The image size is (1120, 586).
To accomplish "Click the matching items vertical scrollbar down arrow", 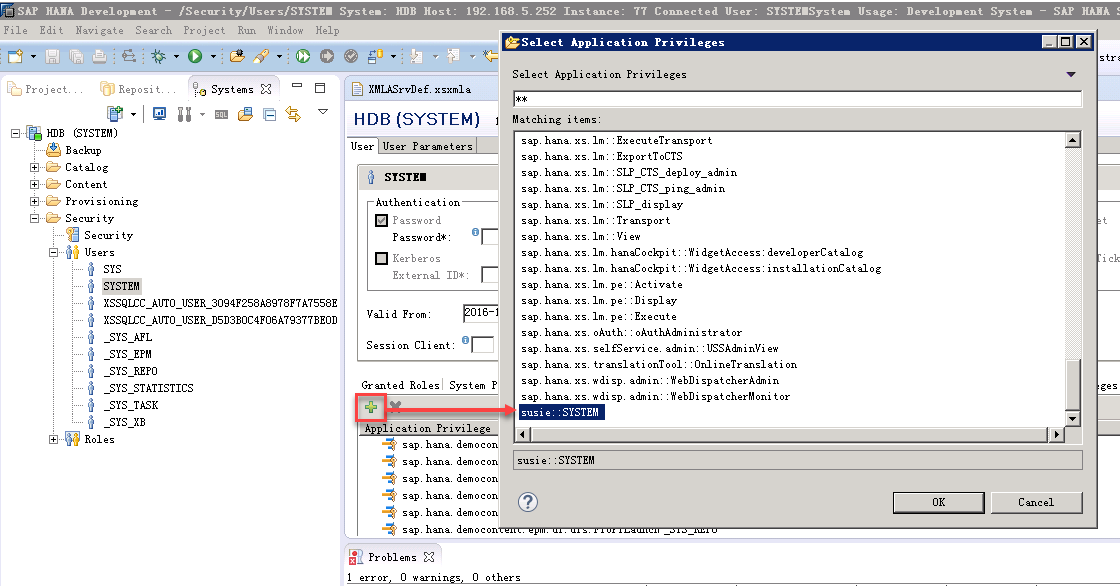I will coord(1073,418).
